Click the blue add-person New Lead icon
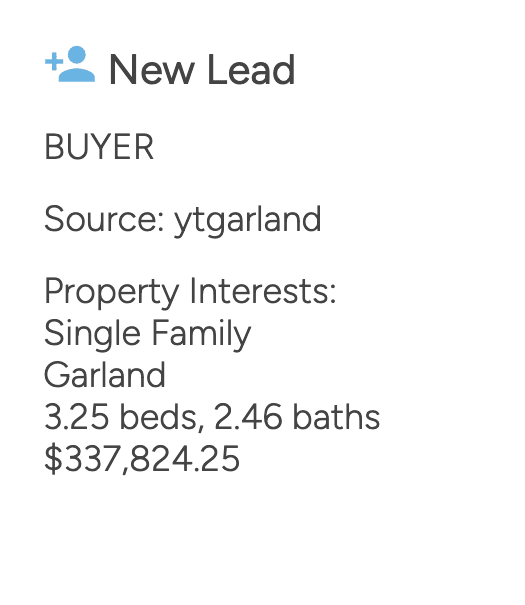525x605 pixels. 70,64
